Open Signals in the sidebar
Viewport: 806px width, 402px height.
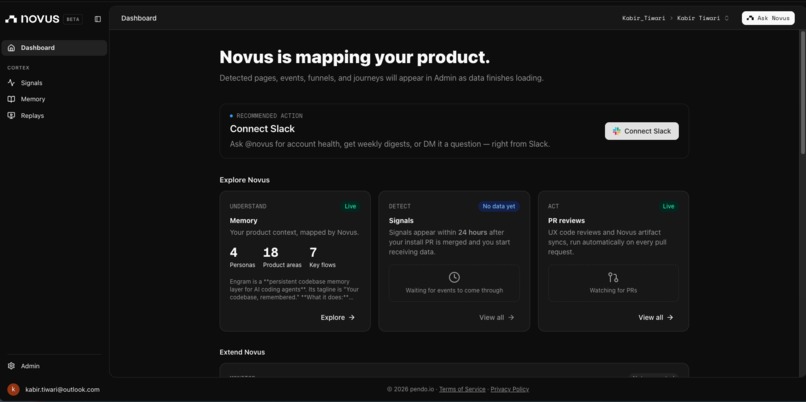point(54,83)
